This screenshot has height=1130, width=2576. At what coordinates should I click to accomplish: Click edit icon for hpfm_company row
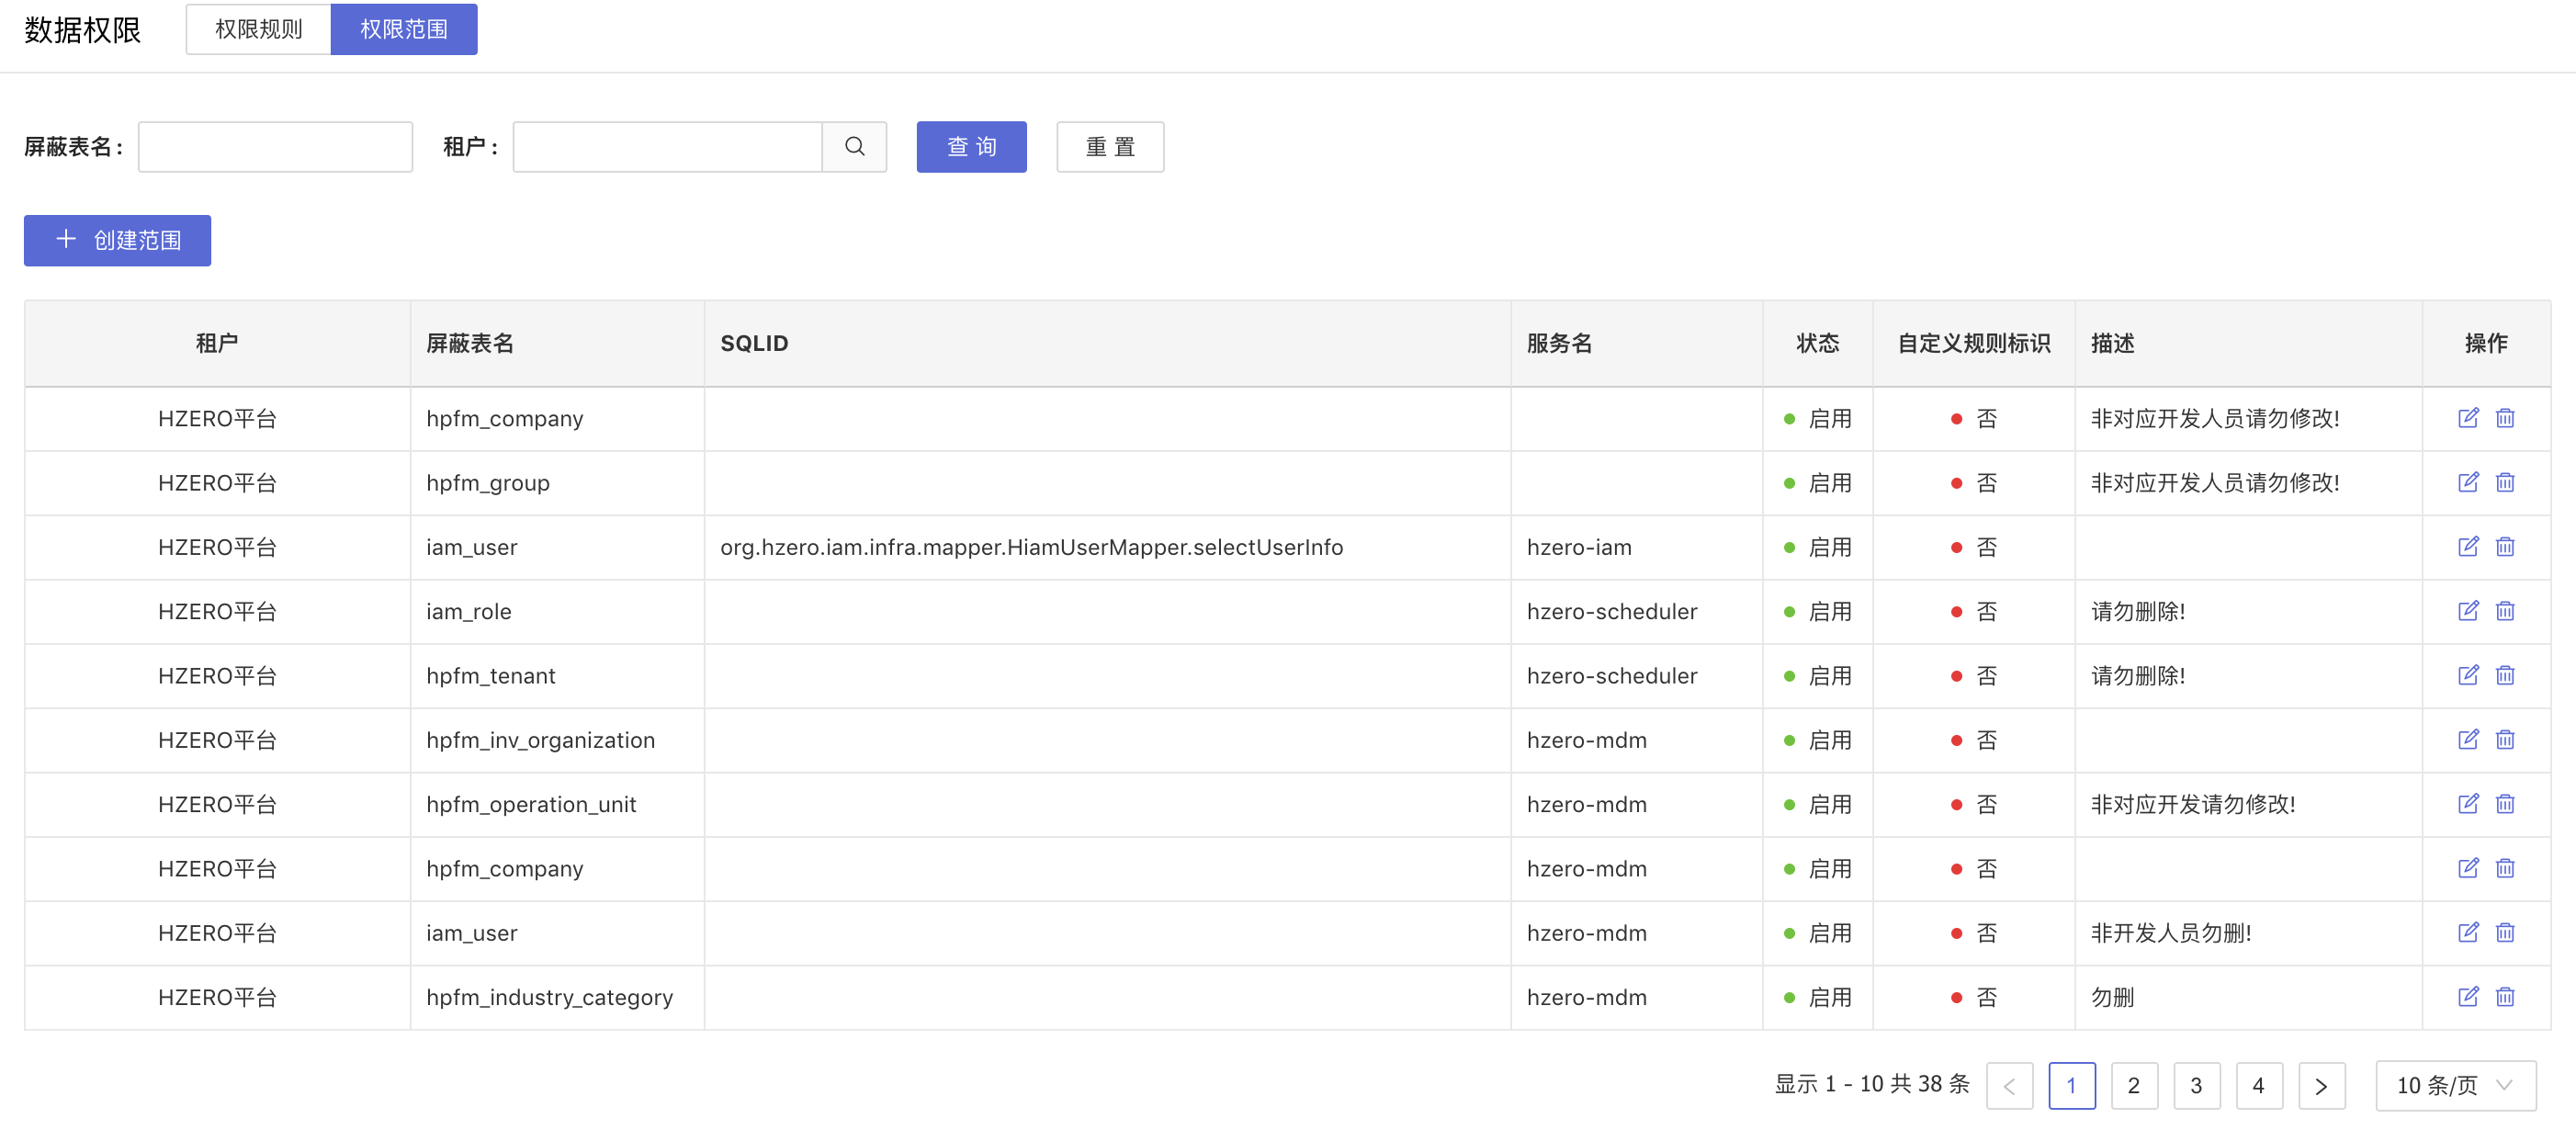2468,417
